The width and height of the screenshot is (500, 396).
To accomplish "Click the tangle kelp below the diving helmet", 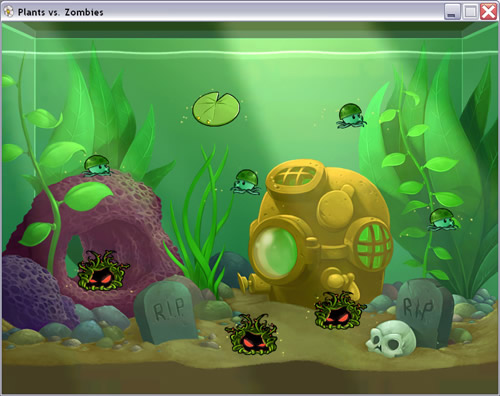I will pos(340,310).
